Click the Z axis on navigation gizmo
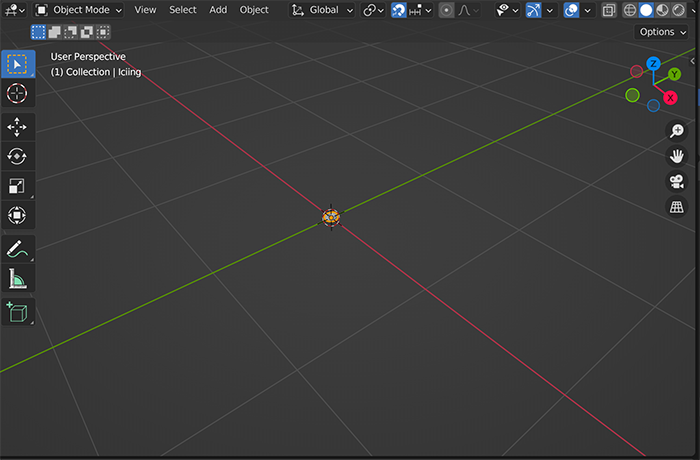Image resolution: width=700 pixels, height=460 pixels. click(653, 63)
